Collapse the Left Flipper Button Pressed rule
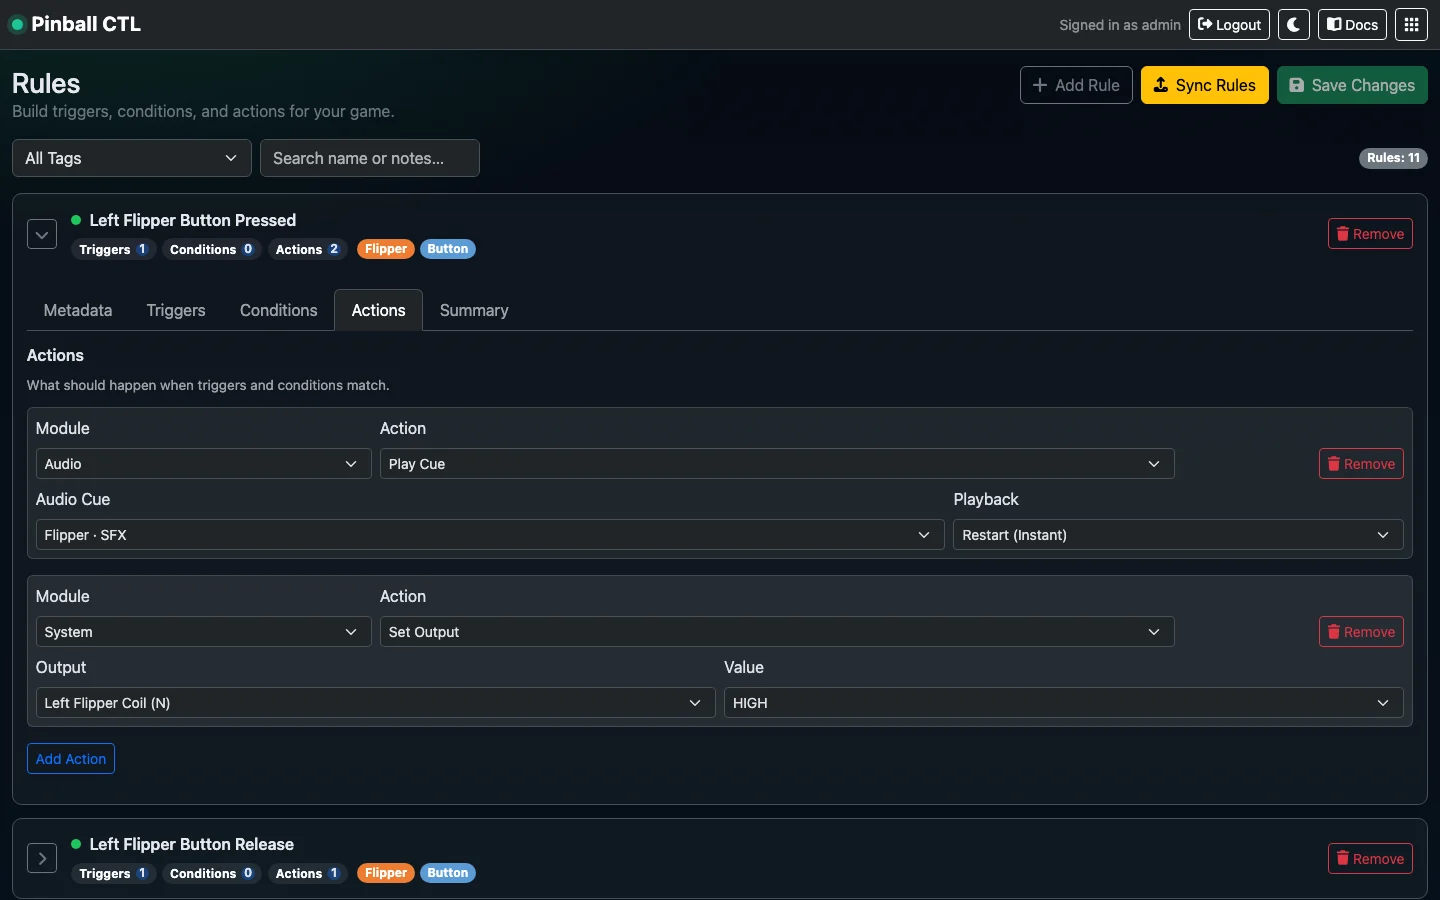 pyautogui.click(x=41, y=234)
